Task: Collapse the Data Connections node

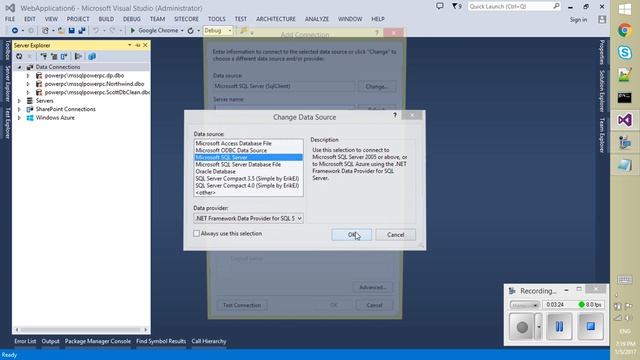Action: 19,67
